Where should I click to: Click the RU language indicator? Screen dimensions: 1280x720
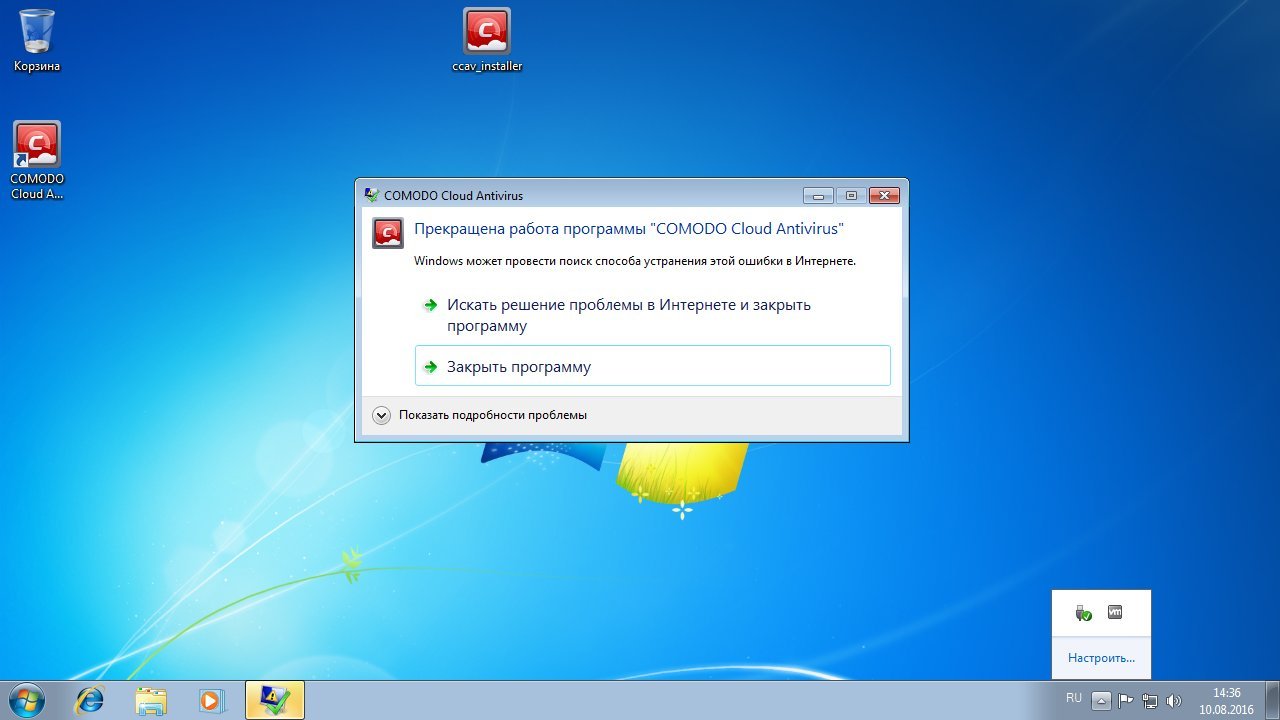(1074, 698)
